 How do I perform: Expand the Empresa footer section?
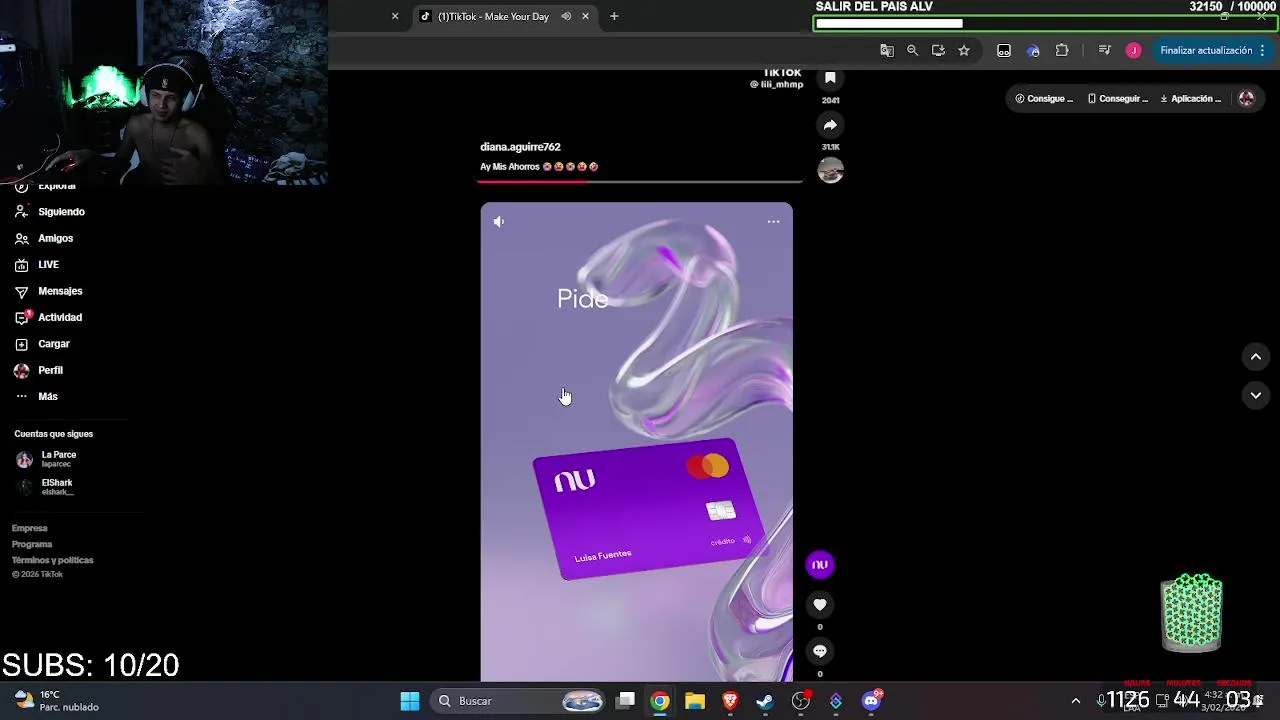click(30, 528)
